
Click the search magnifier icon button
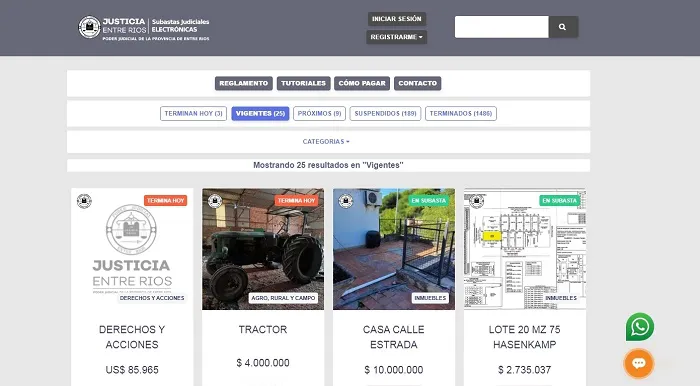(563, 27)
